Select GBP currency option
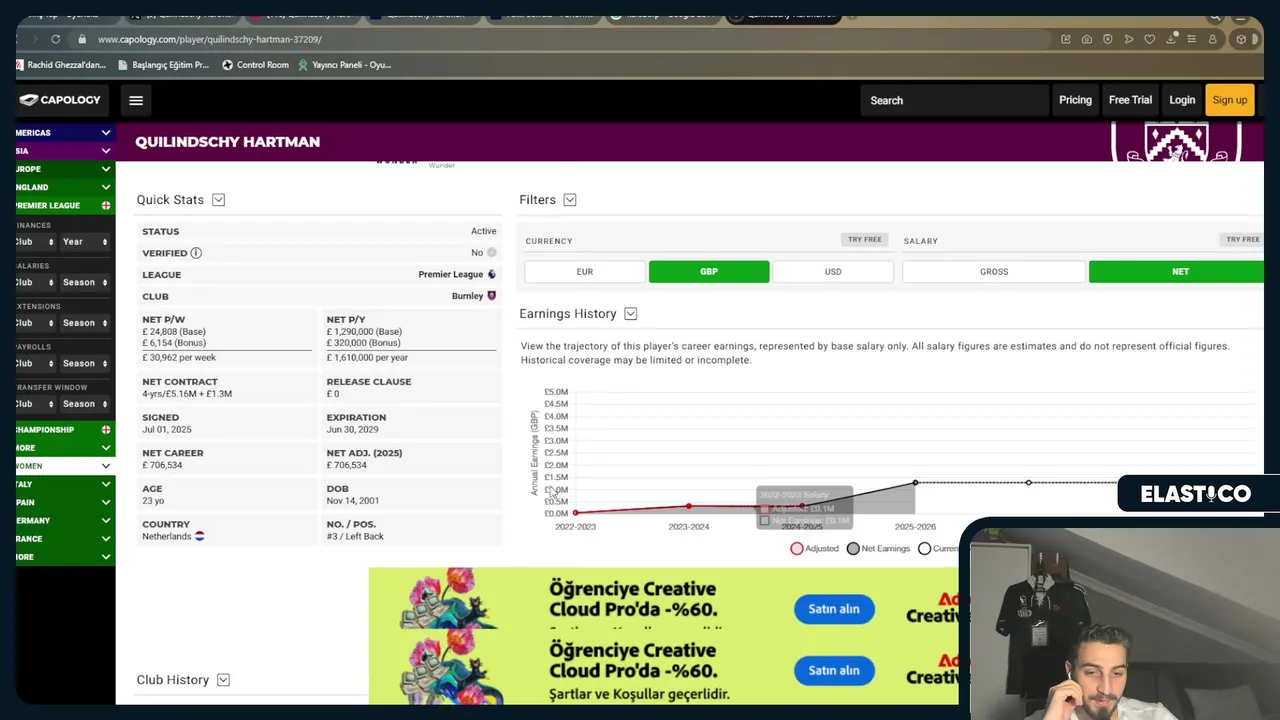 tap(709, 272)
